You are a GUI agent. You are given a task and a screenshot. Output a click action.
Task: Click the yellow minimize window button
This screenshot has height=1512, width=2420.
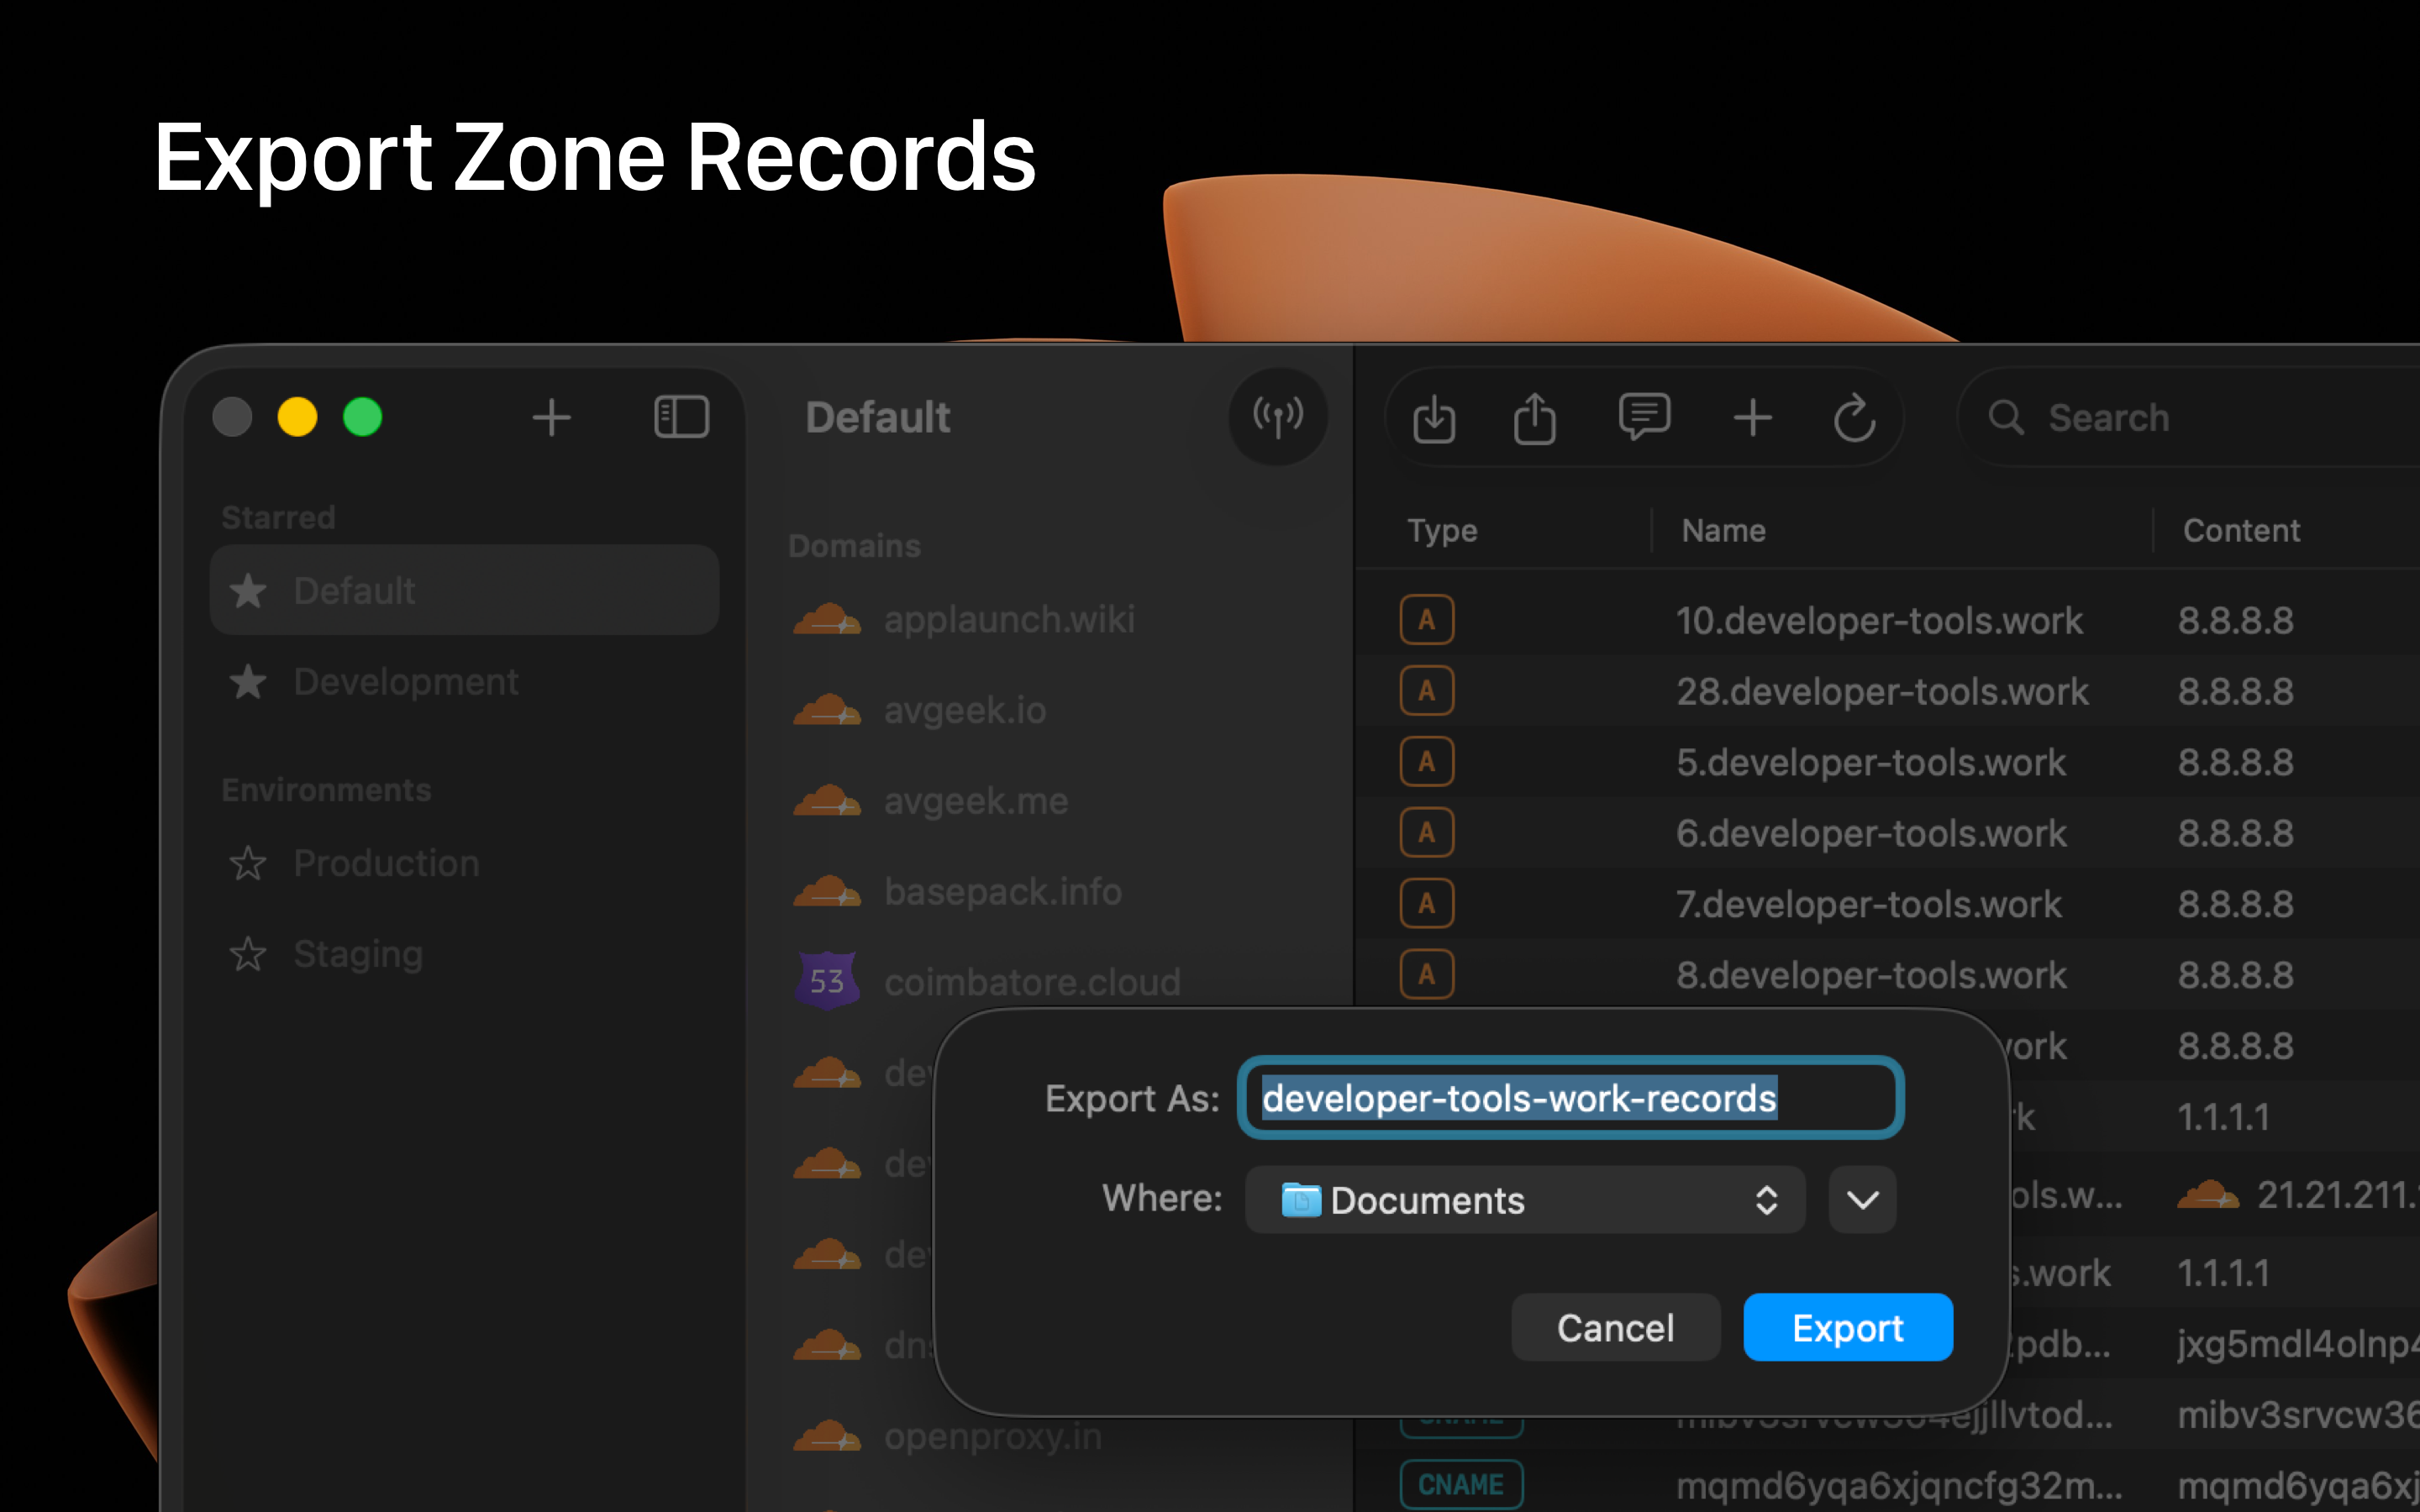tap(297, 417)
